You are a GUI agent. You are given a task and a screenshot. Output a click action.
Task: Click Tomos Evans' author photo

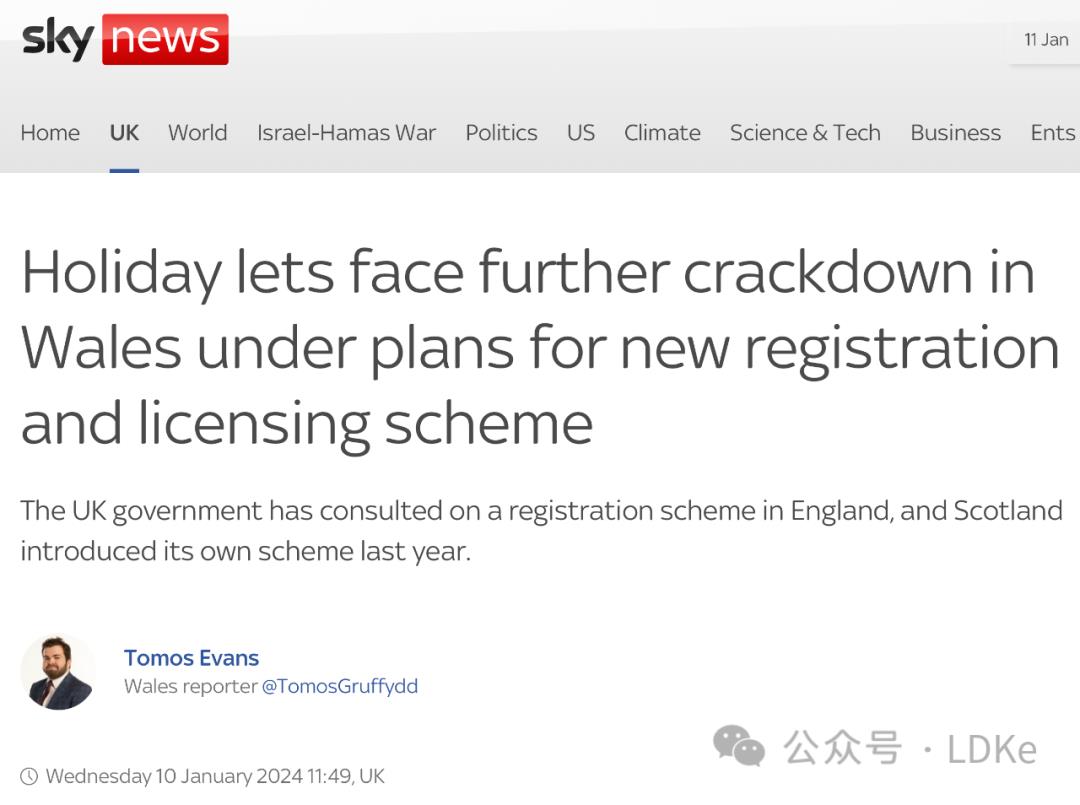(x=58, y=672)
